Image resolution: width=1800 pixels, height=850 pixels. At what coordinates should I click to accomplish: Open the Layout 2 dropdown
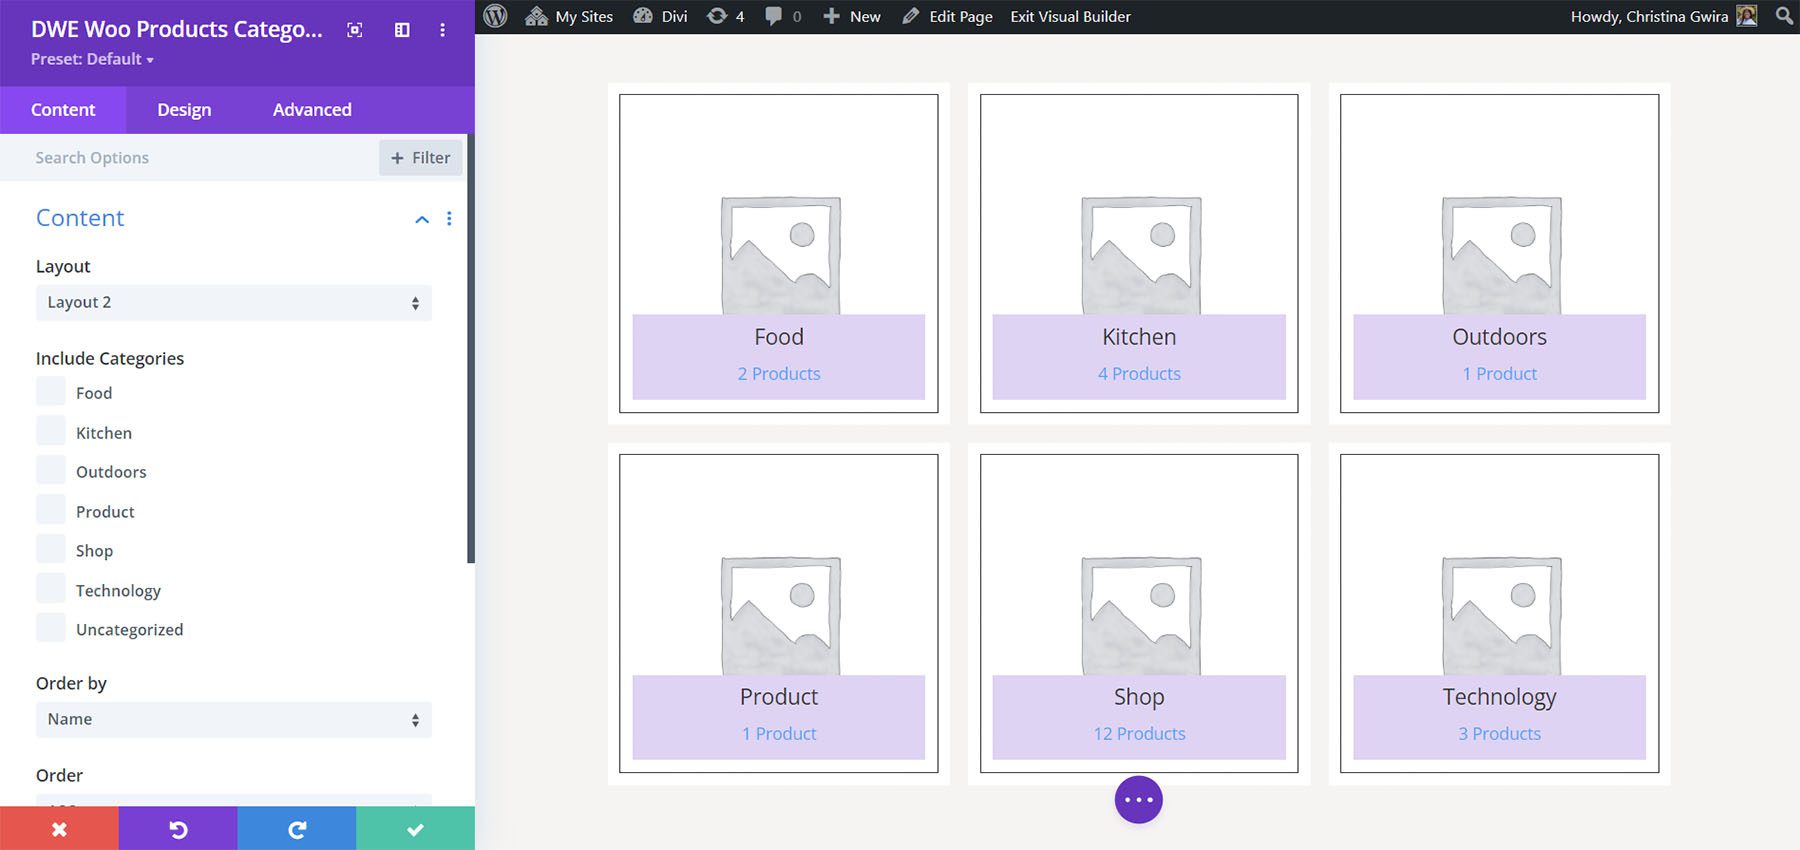(234, 303)
